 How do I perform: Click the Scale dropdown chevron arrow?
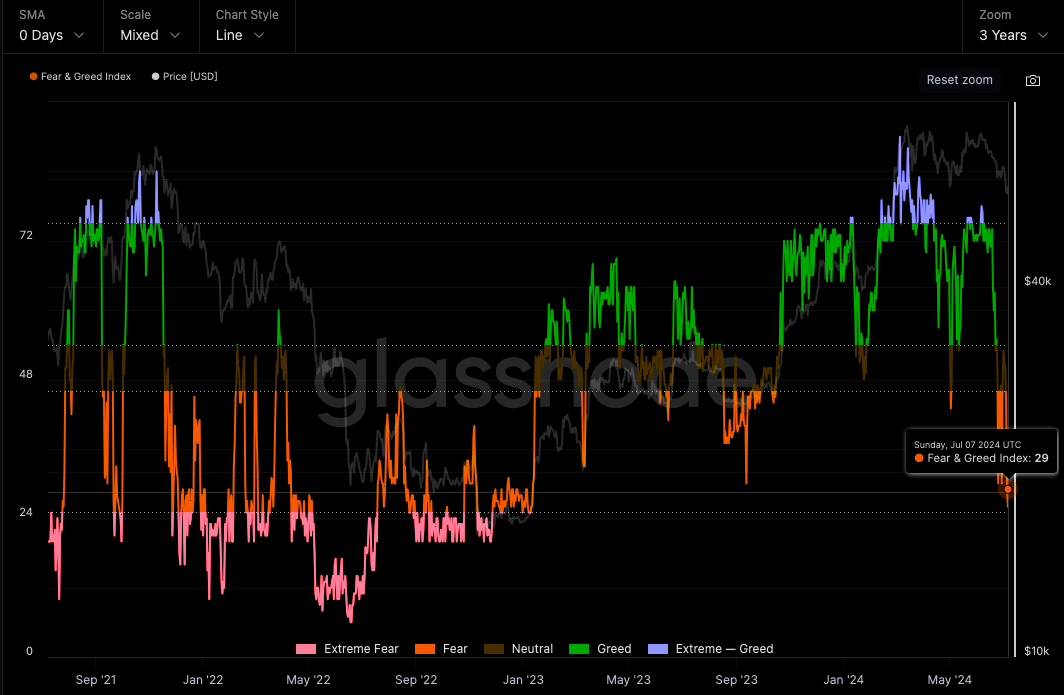pos(174,35)
